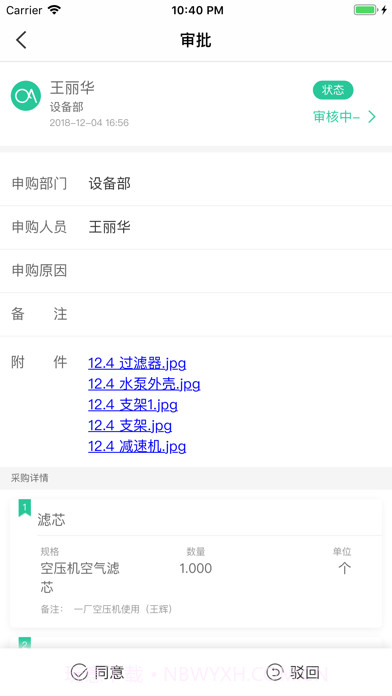Tap the spec value 空压机空气滤芯
This screenshot has height=696, width=392.
[x=80, y=578]
